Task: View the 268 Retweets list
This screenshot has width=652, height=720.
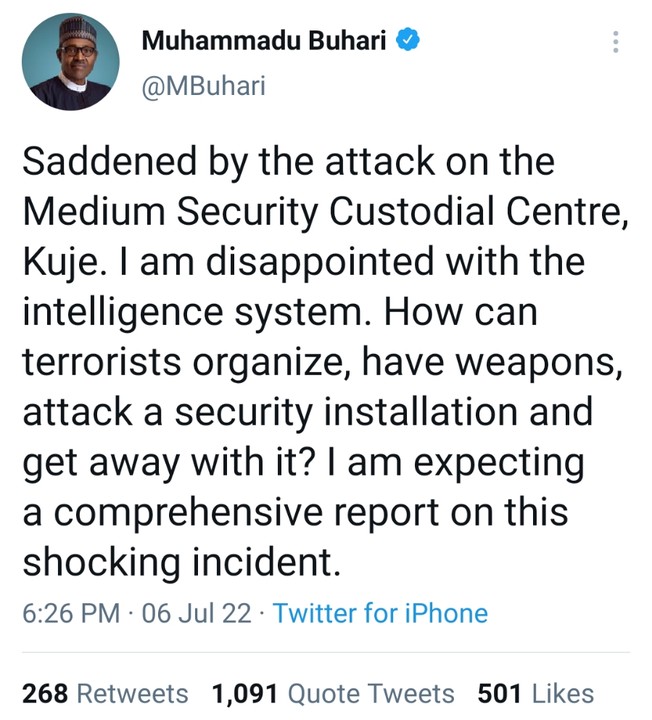Action: coord(105,693)
